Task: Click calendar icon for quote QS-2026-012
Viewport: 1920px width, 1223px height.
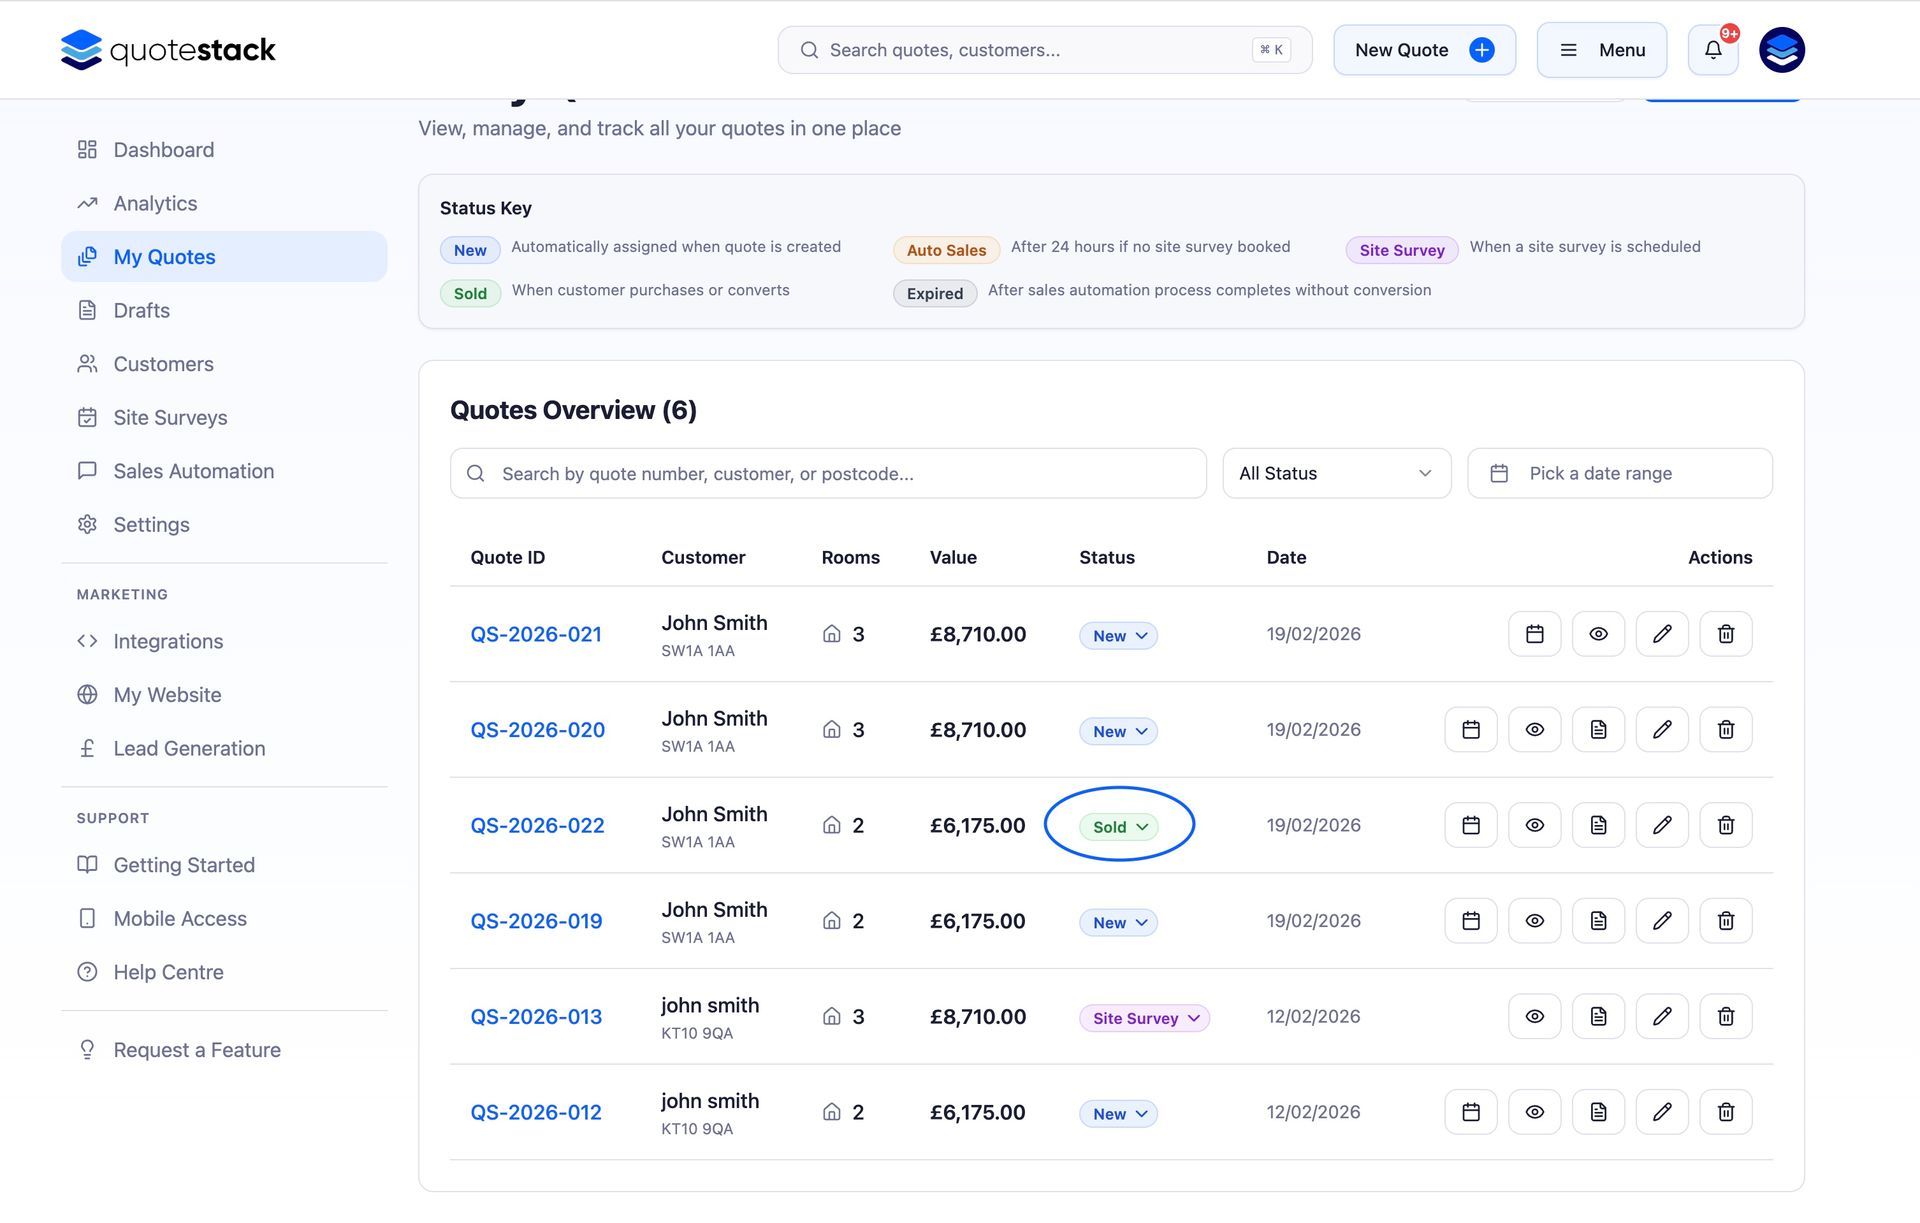Action: [1470, 1112]
